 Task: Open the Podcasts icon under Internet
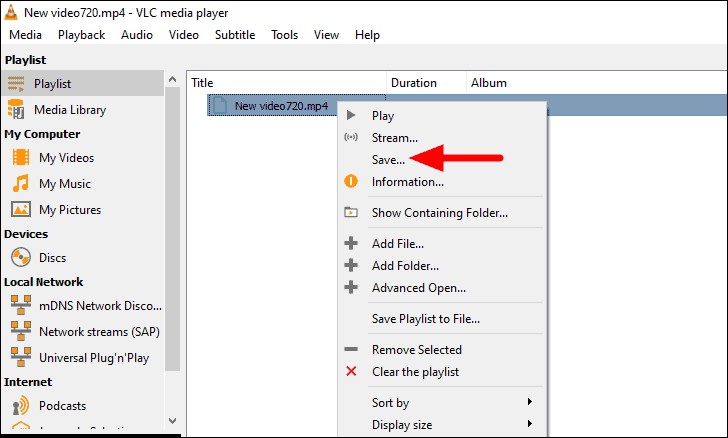(x=21, y=405)
